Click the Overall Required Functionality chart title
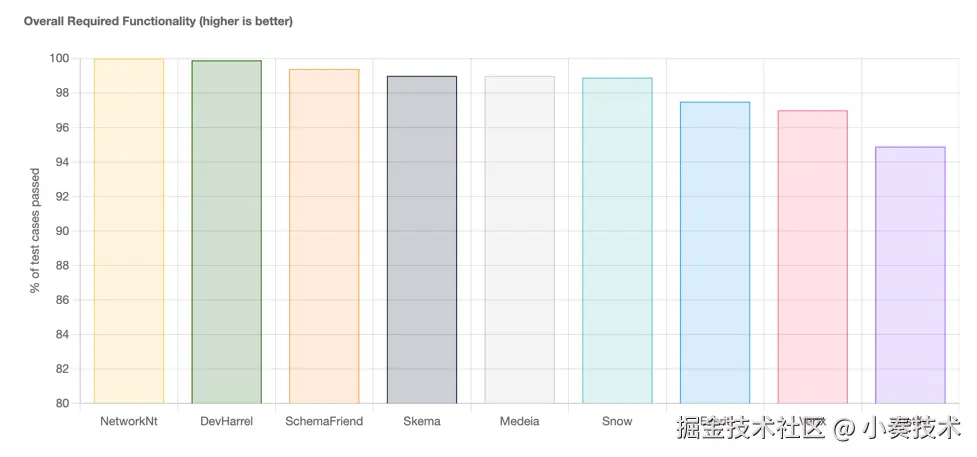This screenshot has height=457, width=977. tap(158, 21)
